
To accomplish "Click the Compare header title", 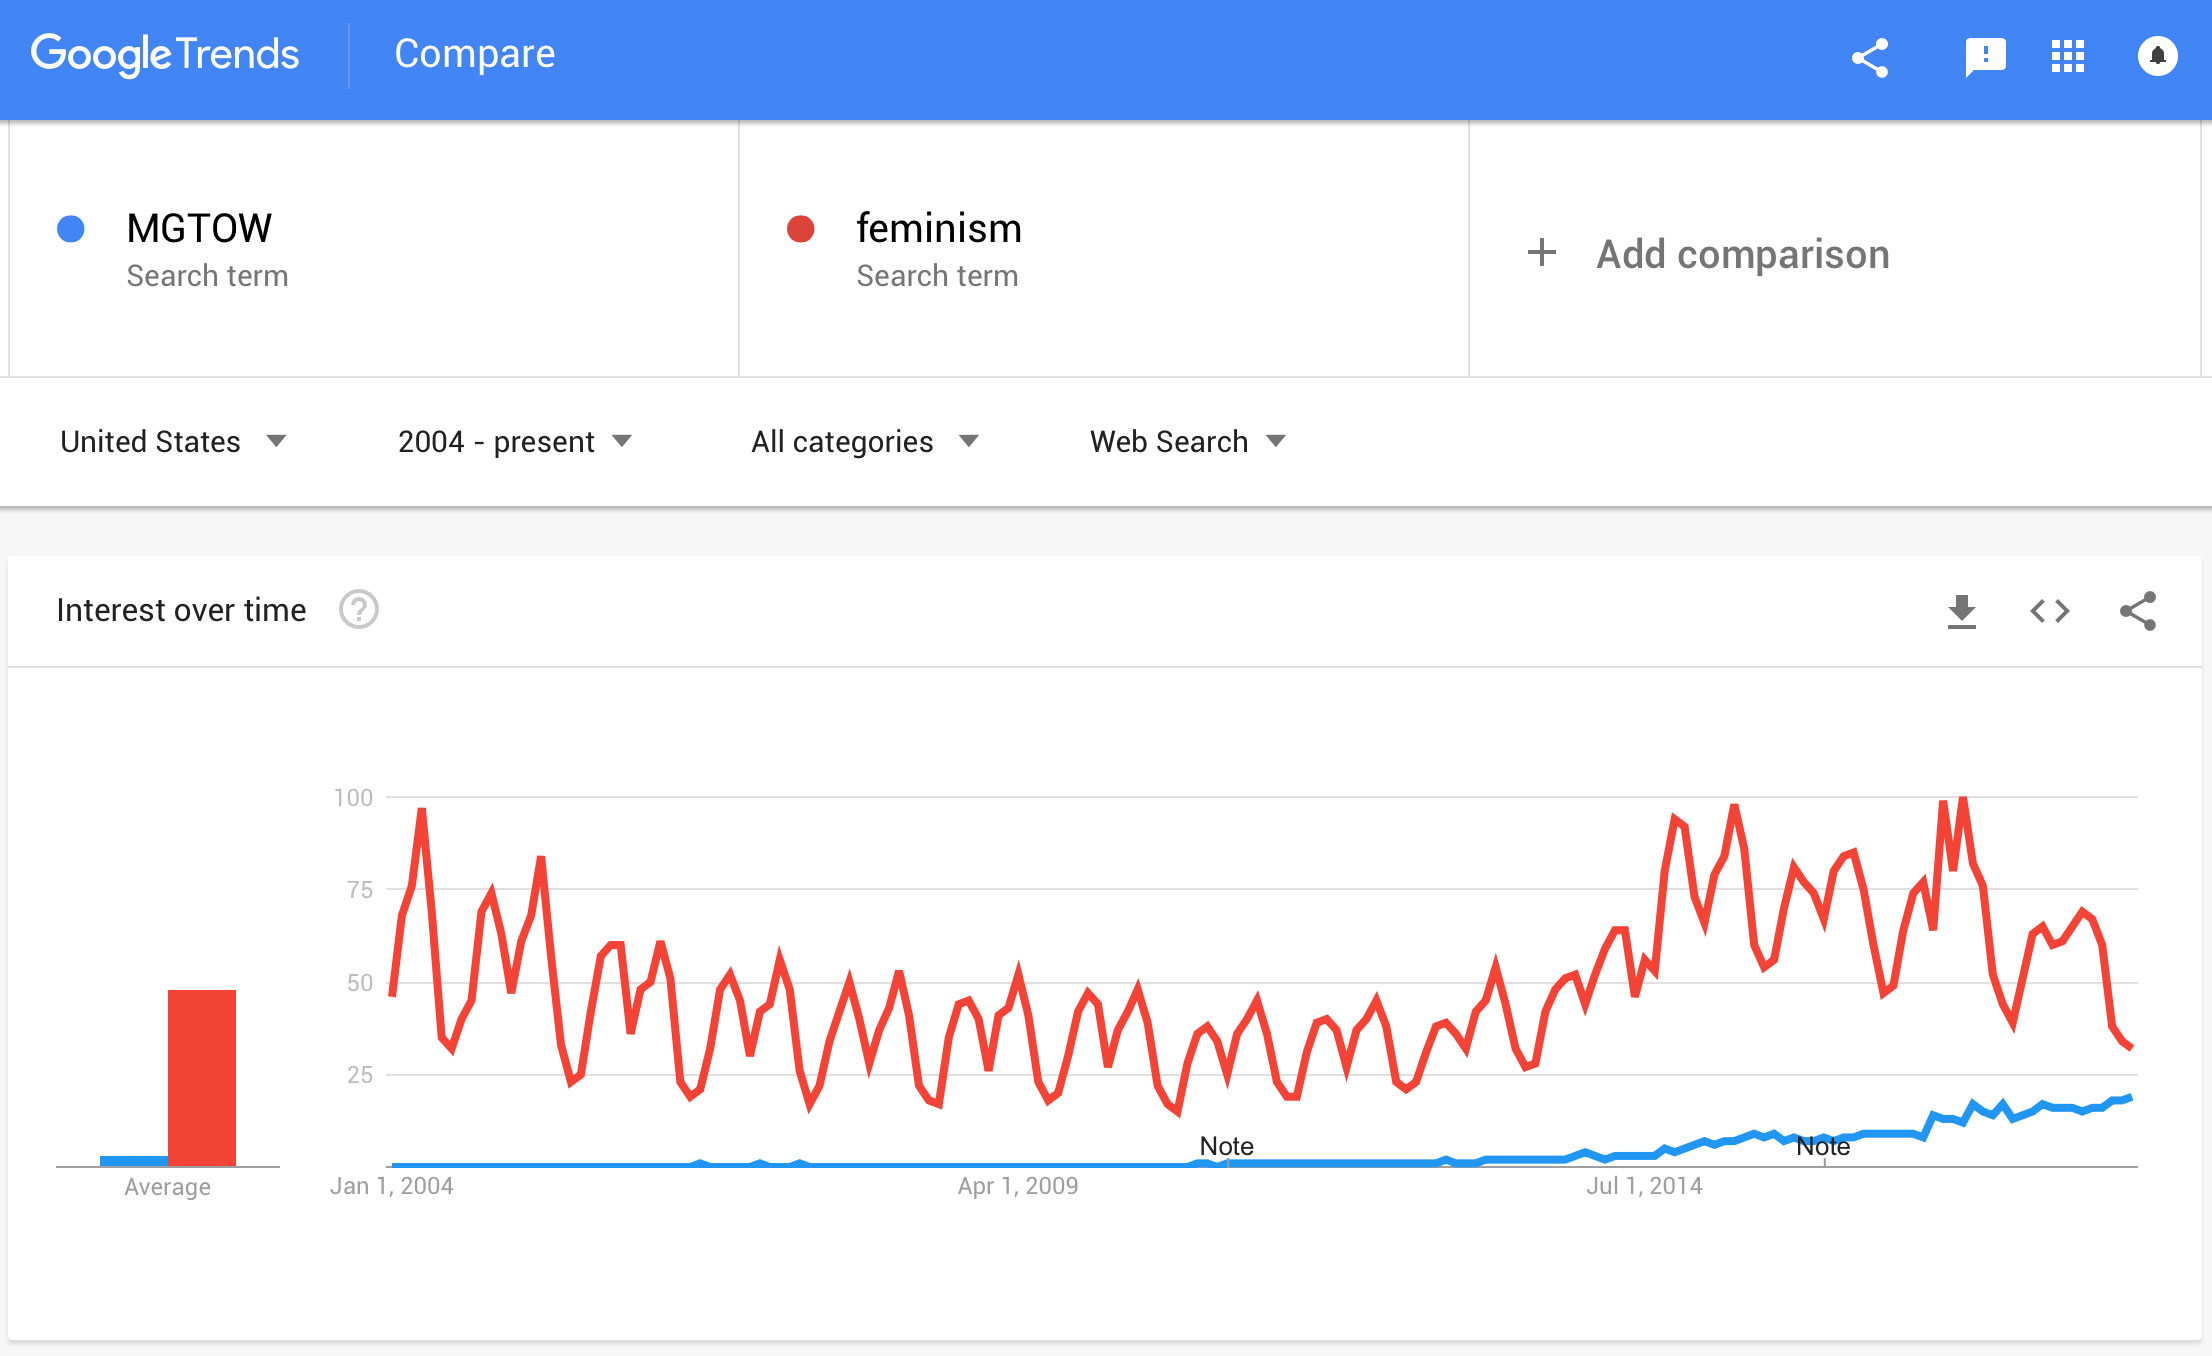I will click(474, 54).
